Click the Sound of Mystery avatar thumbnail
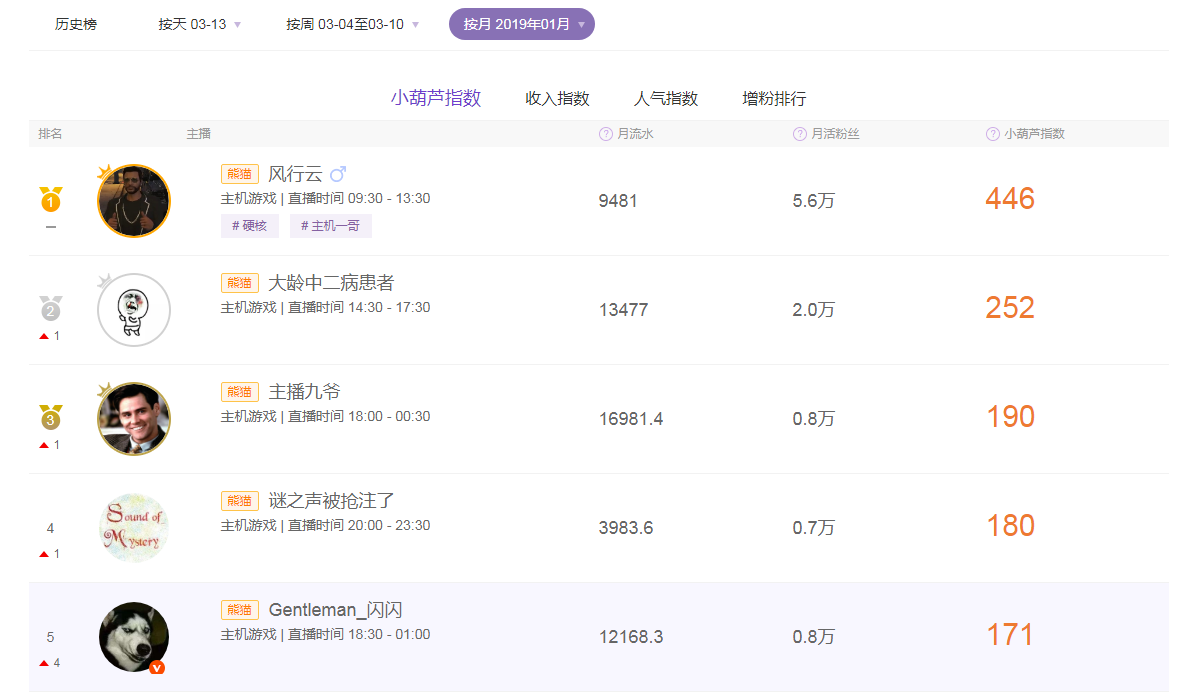Viewport: 1196px width, 695px height. tap(133, 527)
